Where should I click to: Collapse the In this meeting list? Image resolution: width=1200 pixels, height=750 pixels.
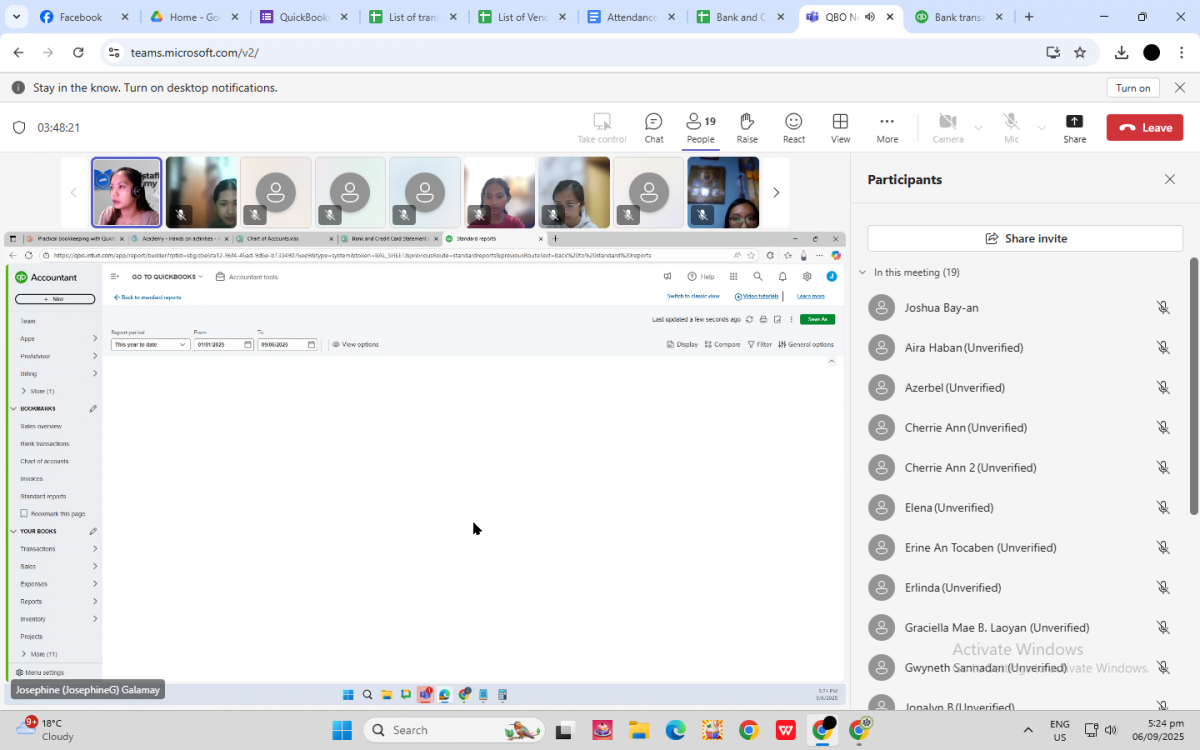coord(863,273)
